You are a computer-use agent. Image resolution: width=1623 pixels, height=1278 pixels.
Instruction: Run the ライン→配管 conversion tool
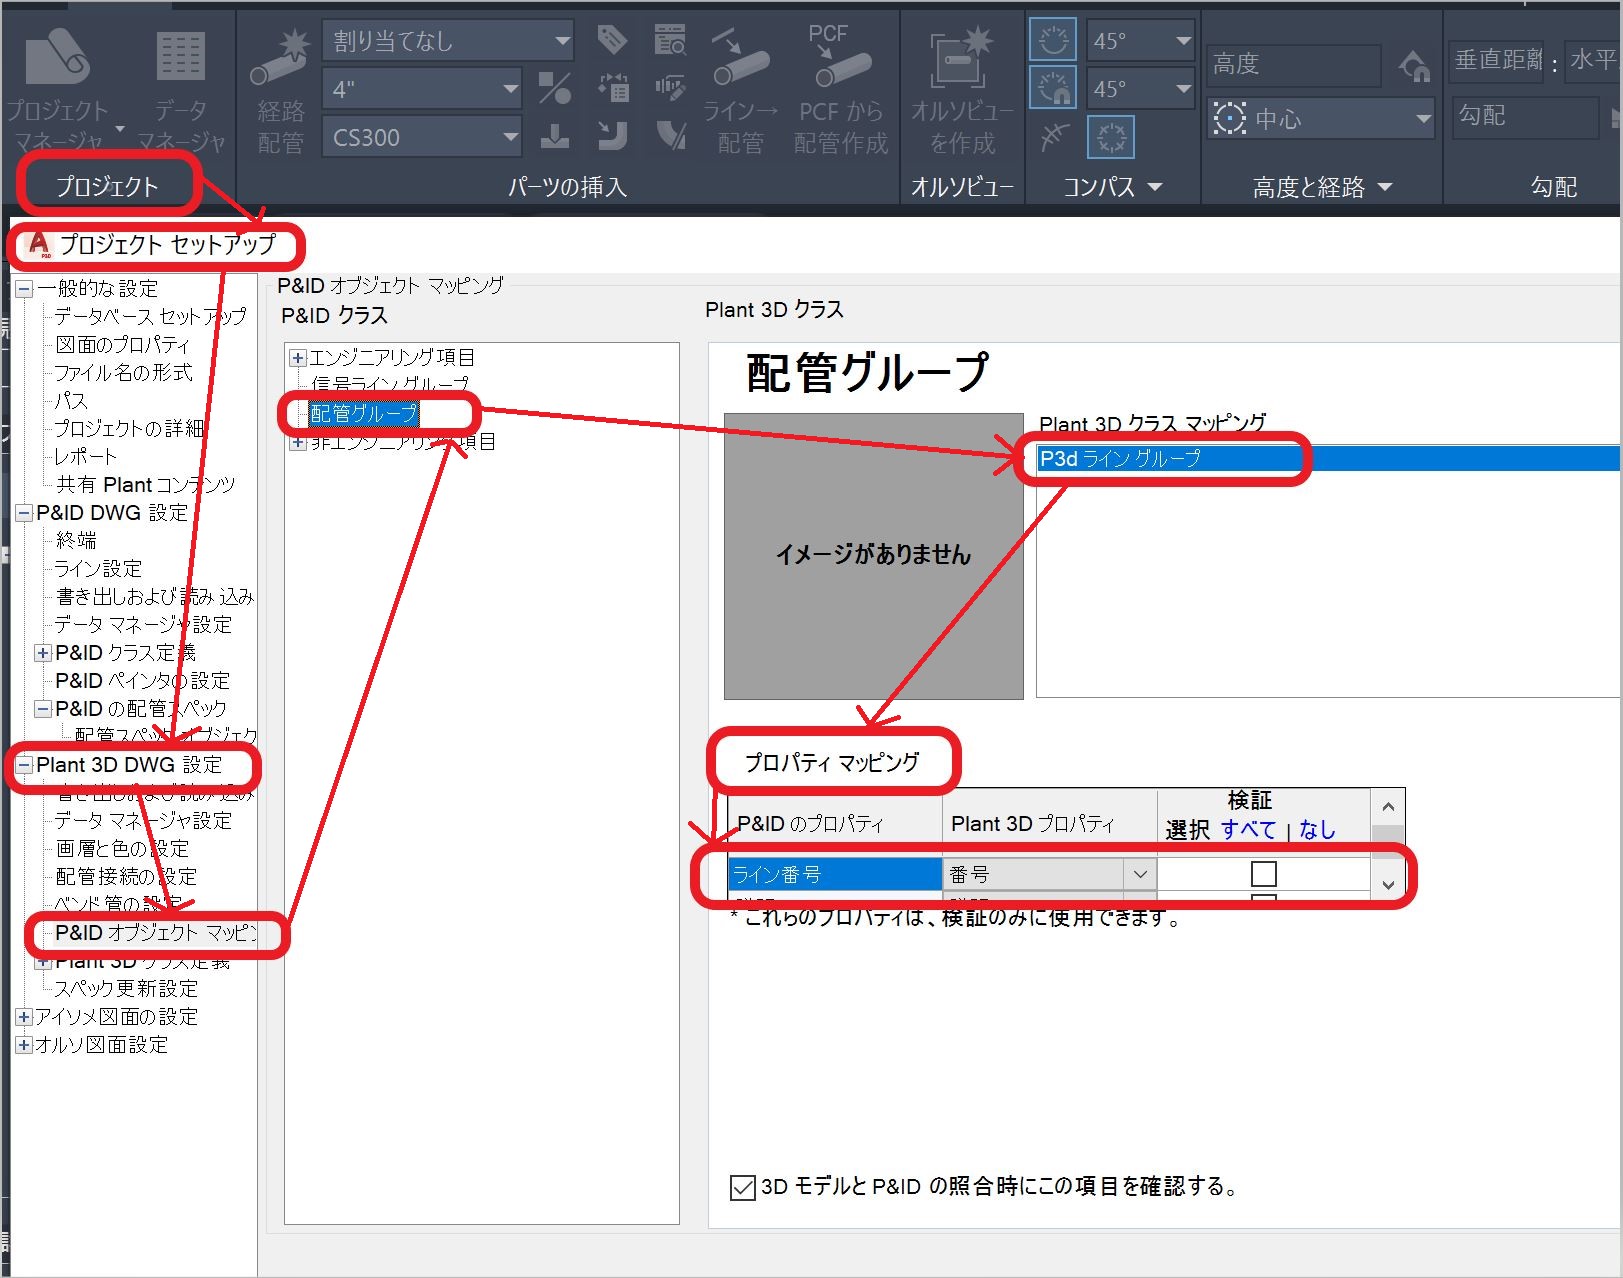[740, 90]
